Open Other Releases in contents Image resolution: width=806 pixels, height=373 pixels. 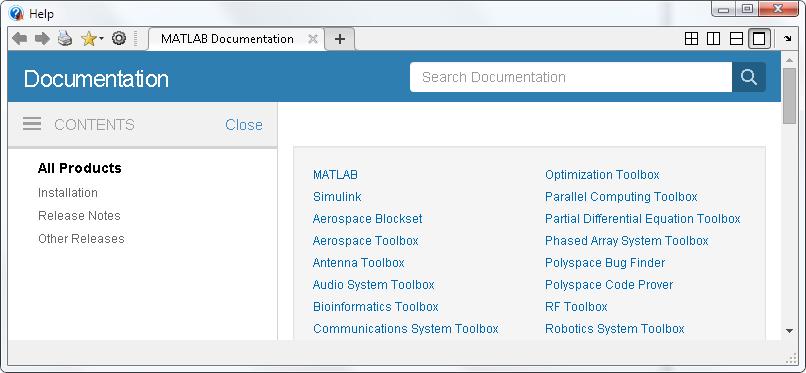tap(81, 238)
